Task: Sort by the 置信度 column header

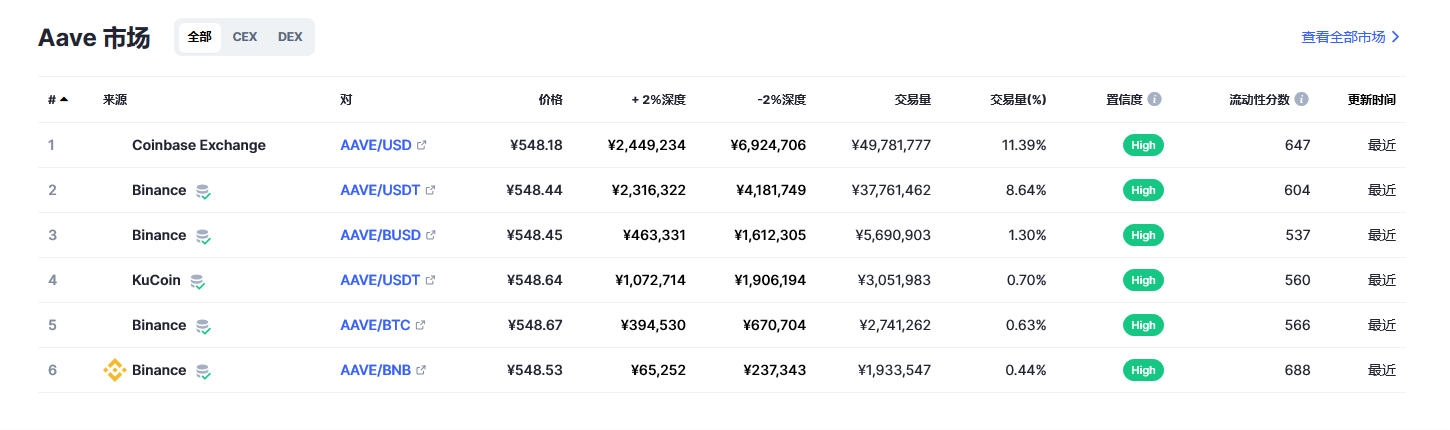Action: [x=1124, y=100]
